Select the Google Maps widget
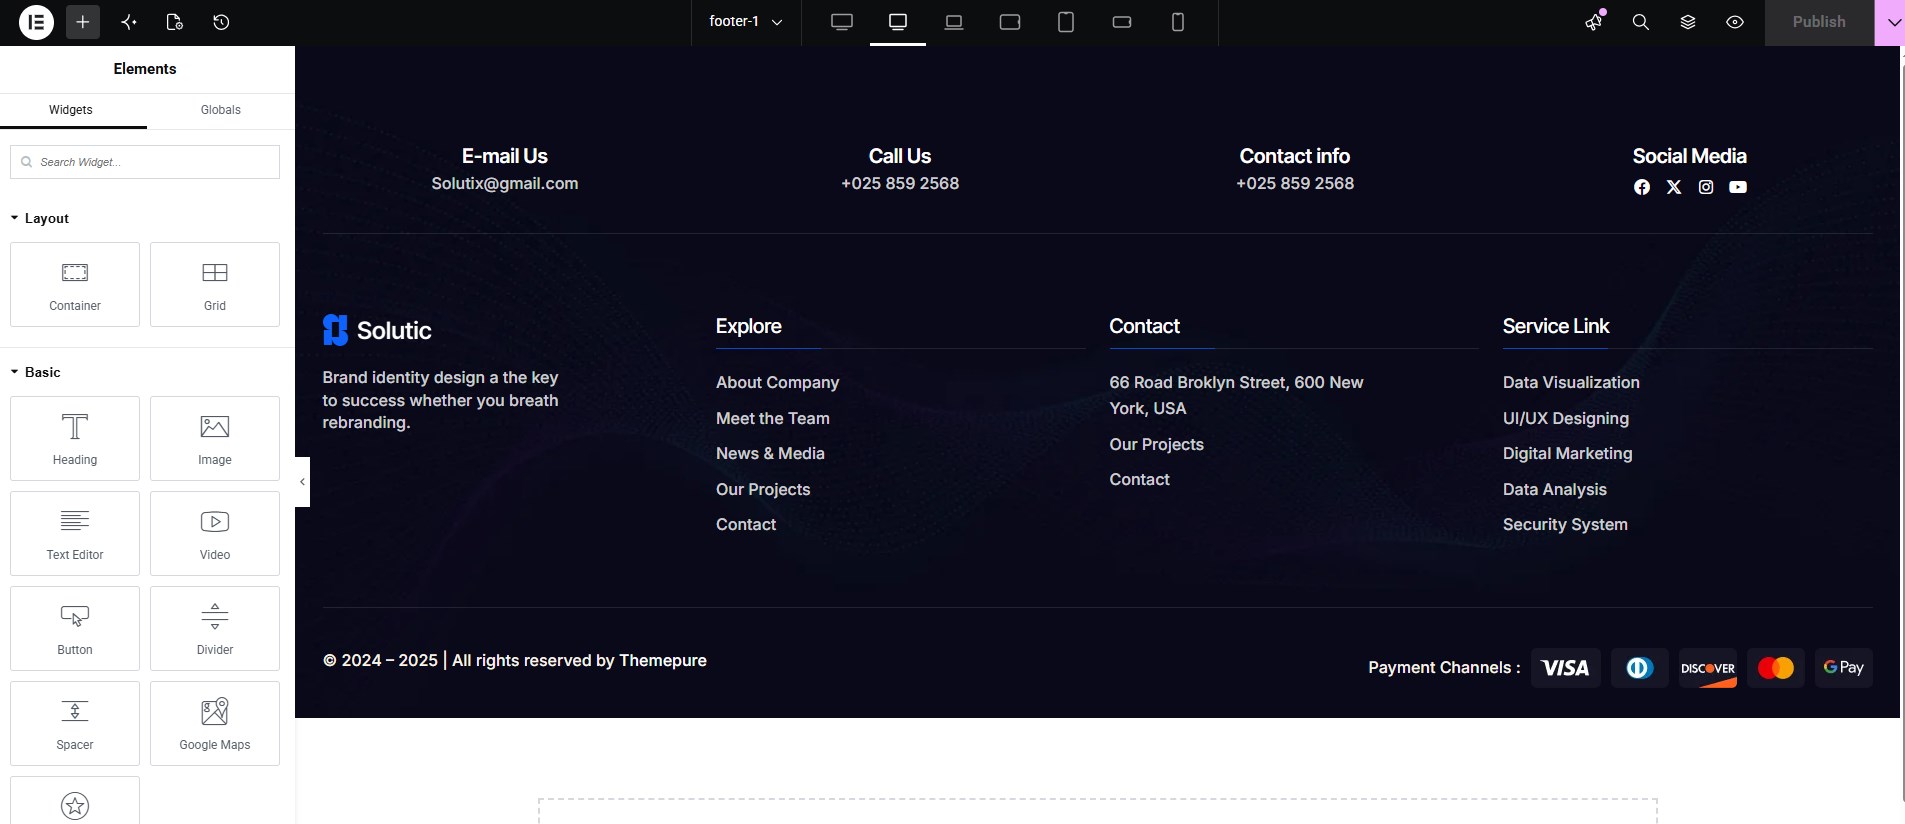Image resolution: width=1905 pixels, height=824 pixels. [215, 723]
